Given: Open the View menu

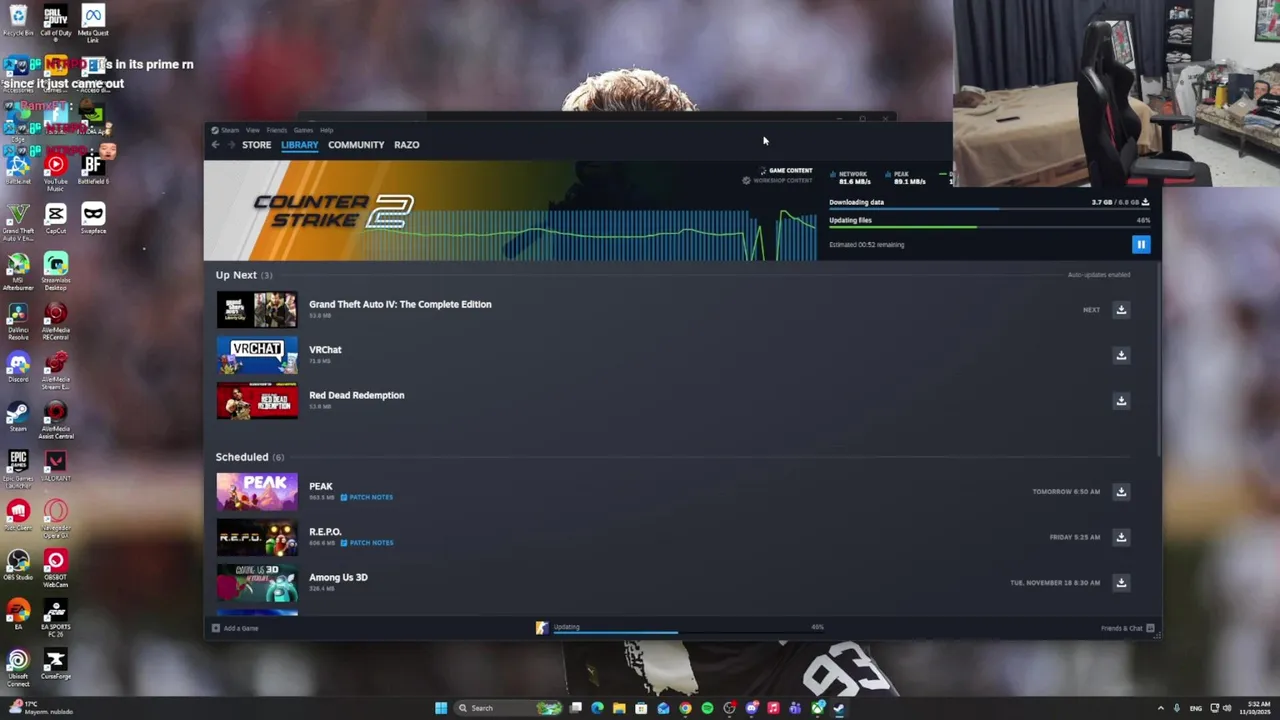Looking at the screenshot, I should coord(253,130).
